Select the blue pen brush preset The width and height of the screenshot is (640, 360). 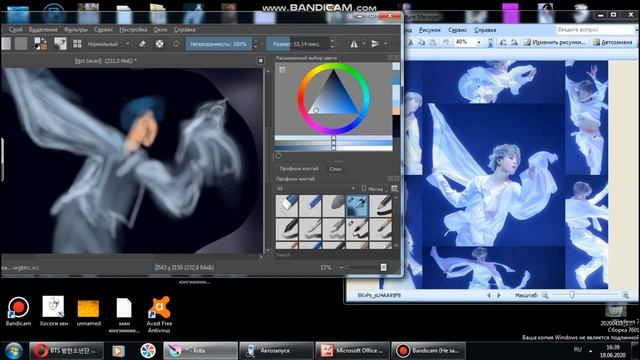pos(310,205)
